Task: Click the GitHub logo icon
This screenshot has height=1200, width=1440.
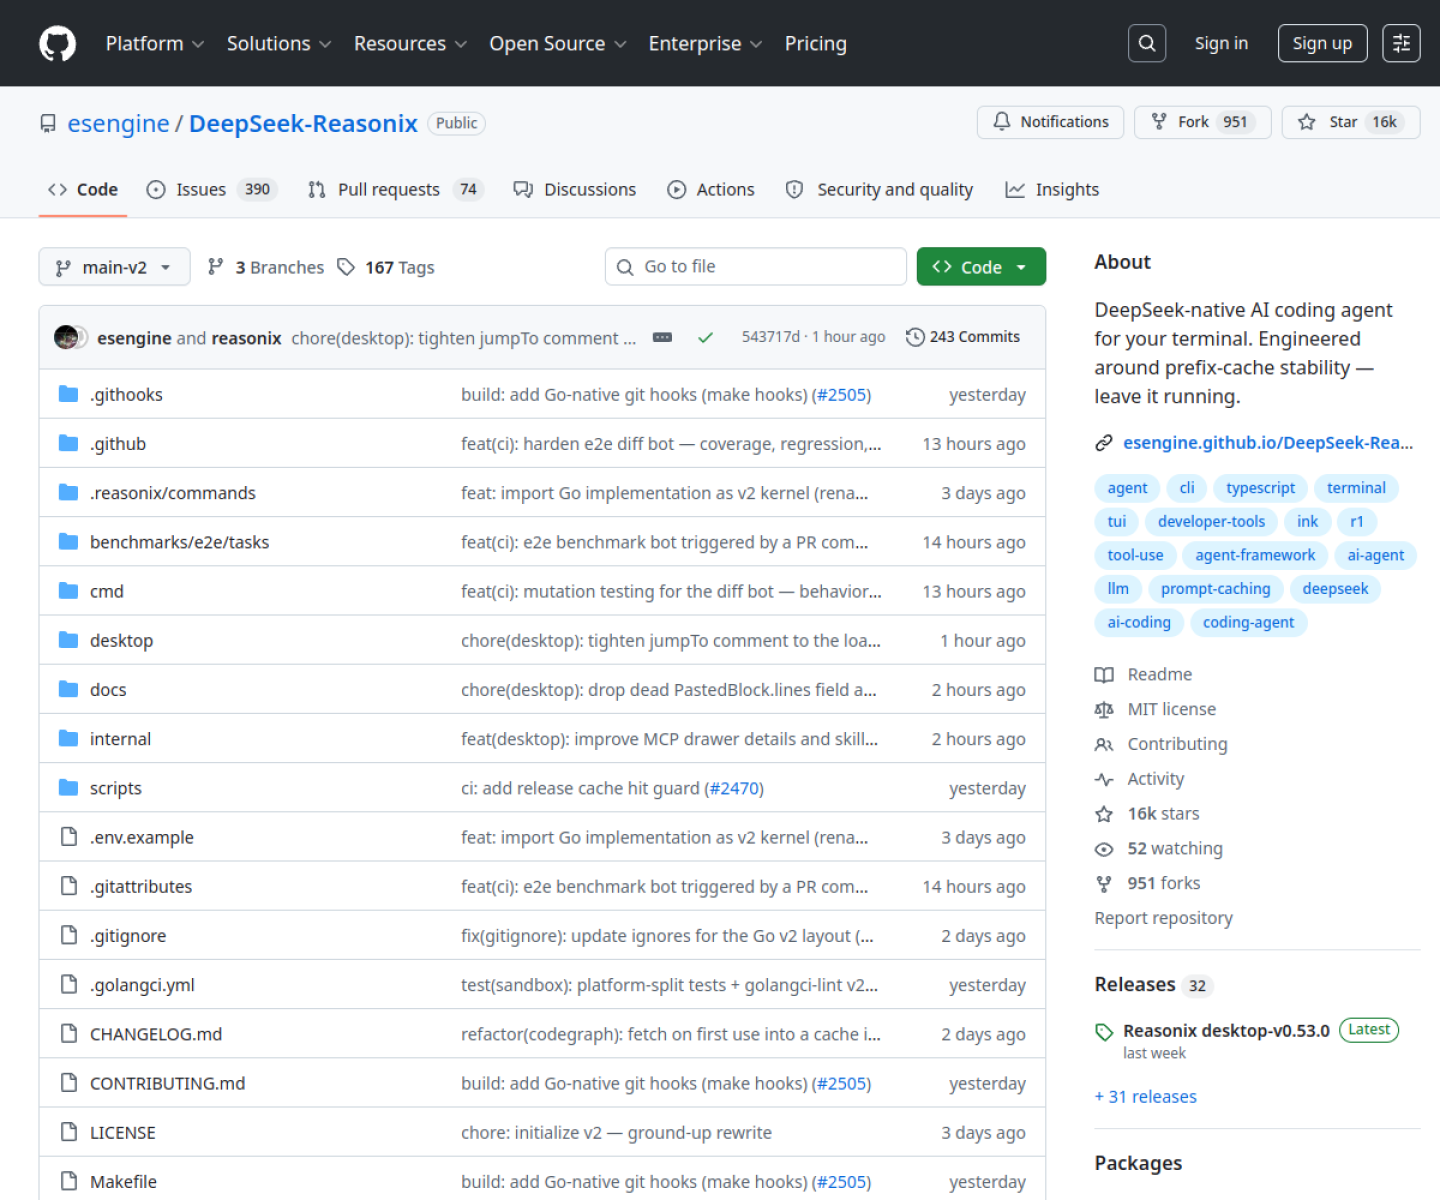Action: [x=57, y=43]
